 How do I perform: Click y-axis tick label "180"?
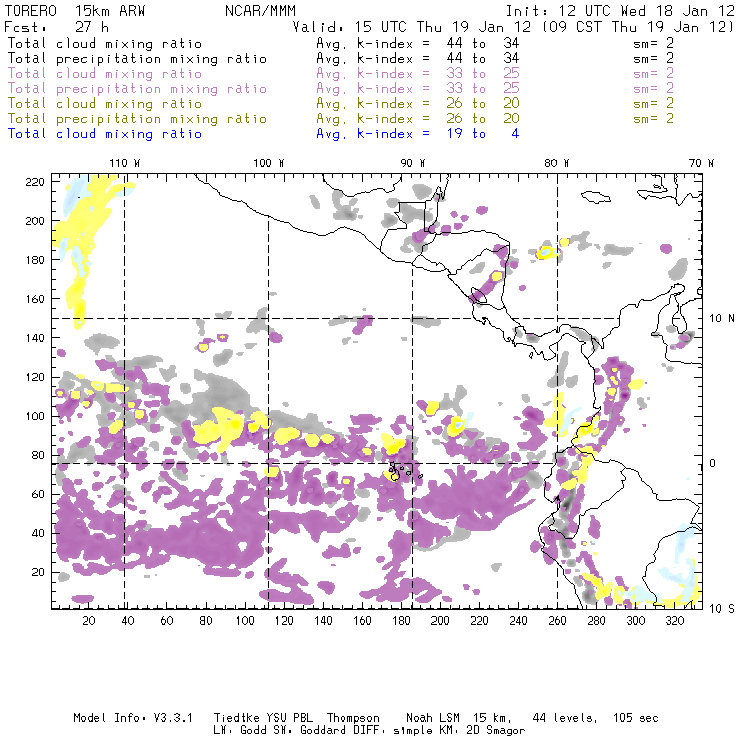35,260
